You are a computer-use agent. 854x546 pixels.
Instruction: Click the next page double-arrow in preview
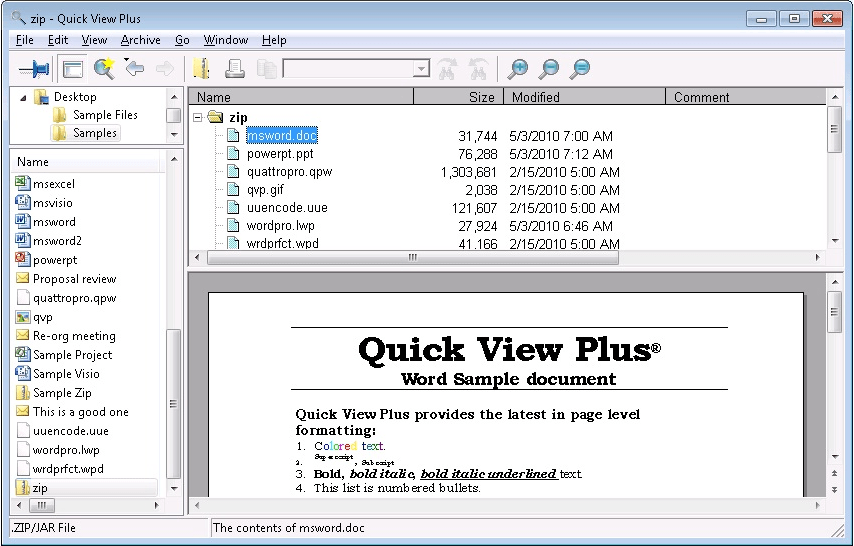click(834, 490)
